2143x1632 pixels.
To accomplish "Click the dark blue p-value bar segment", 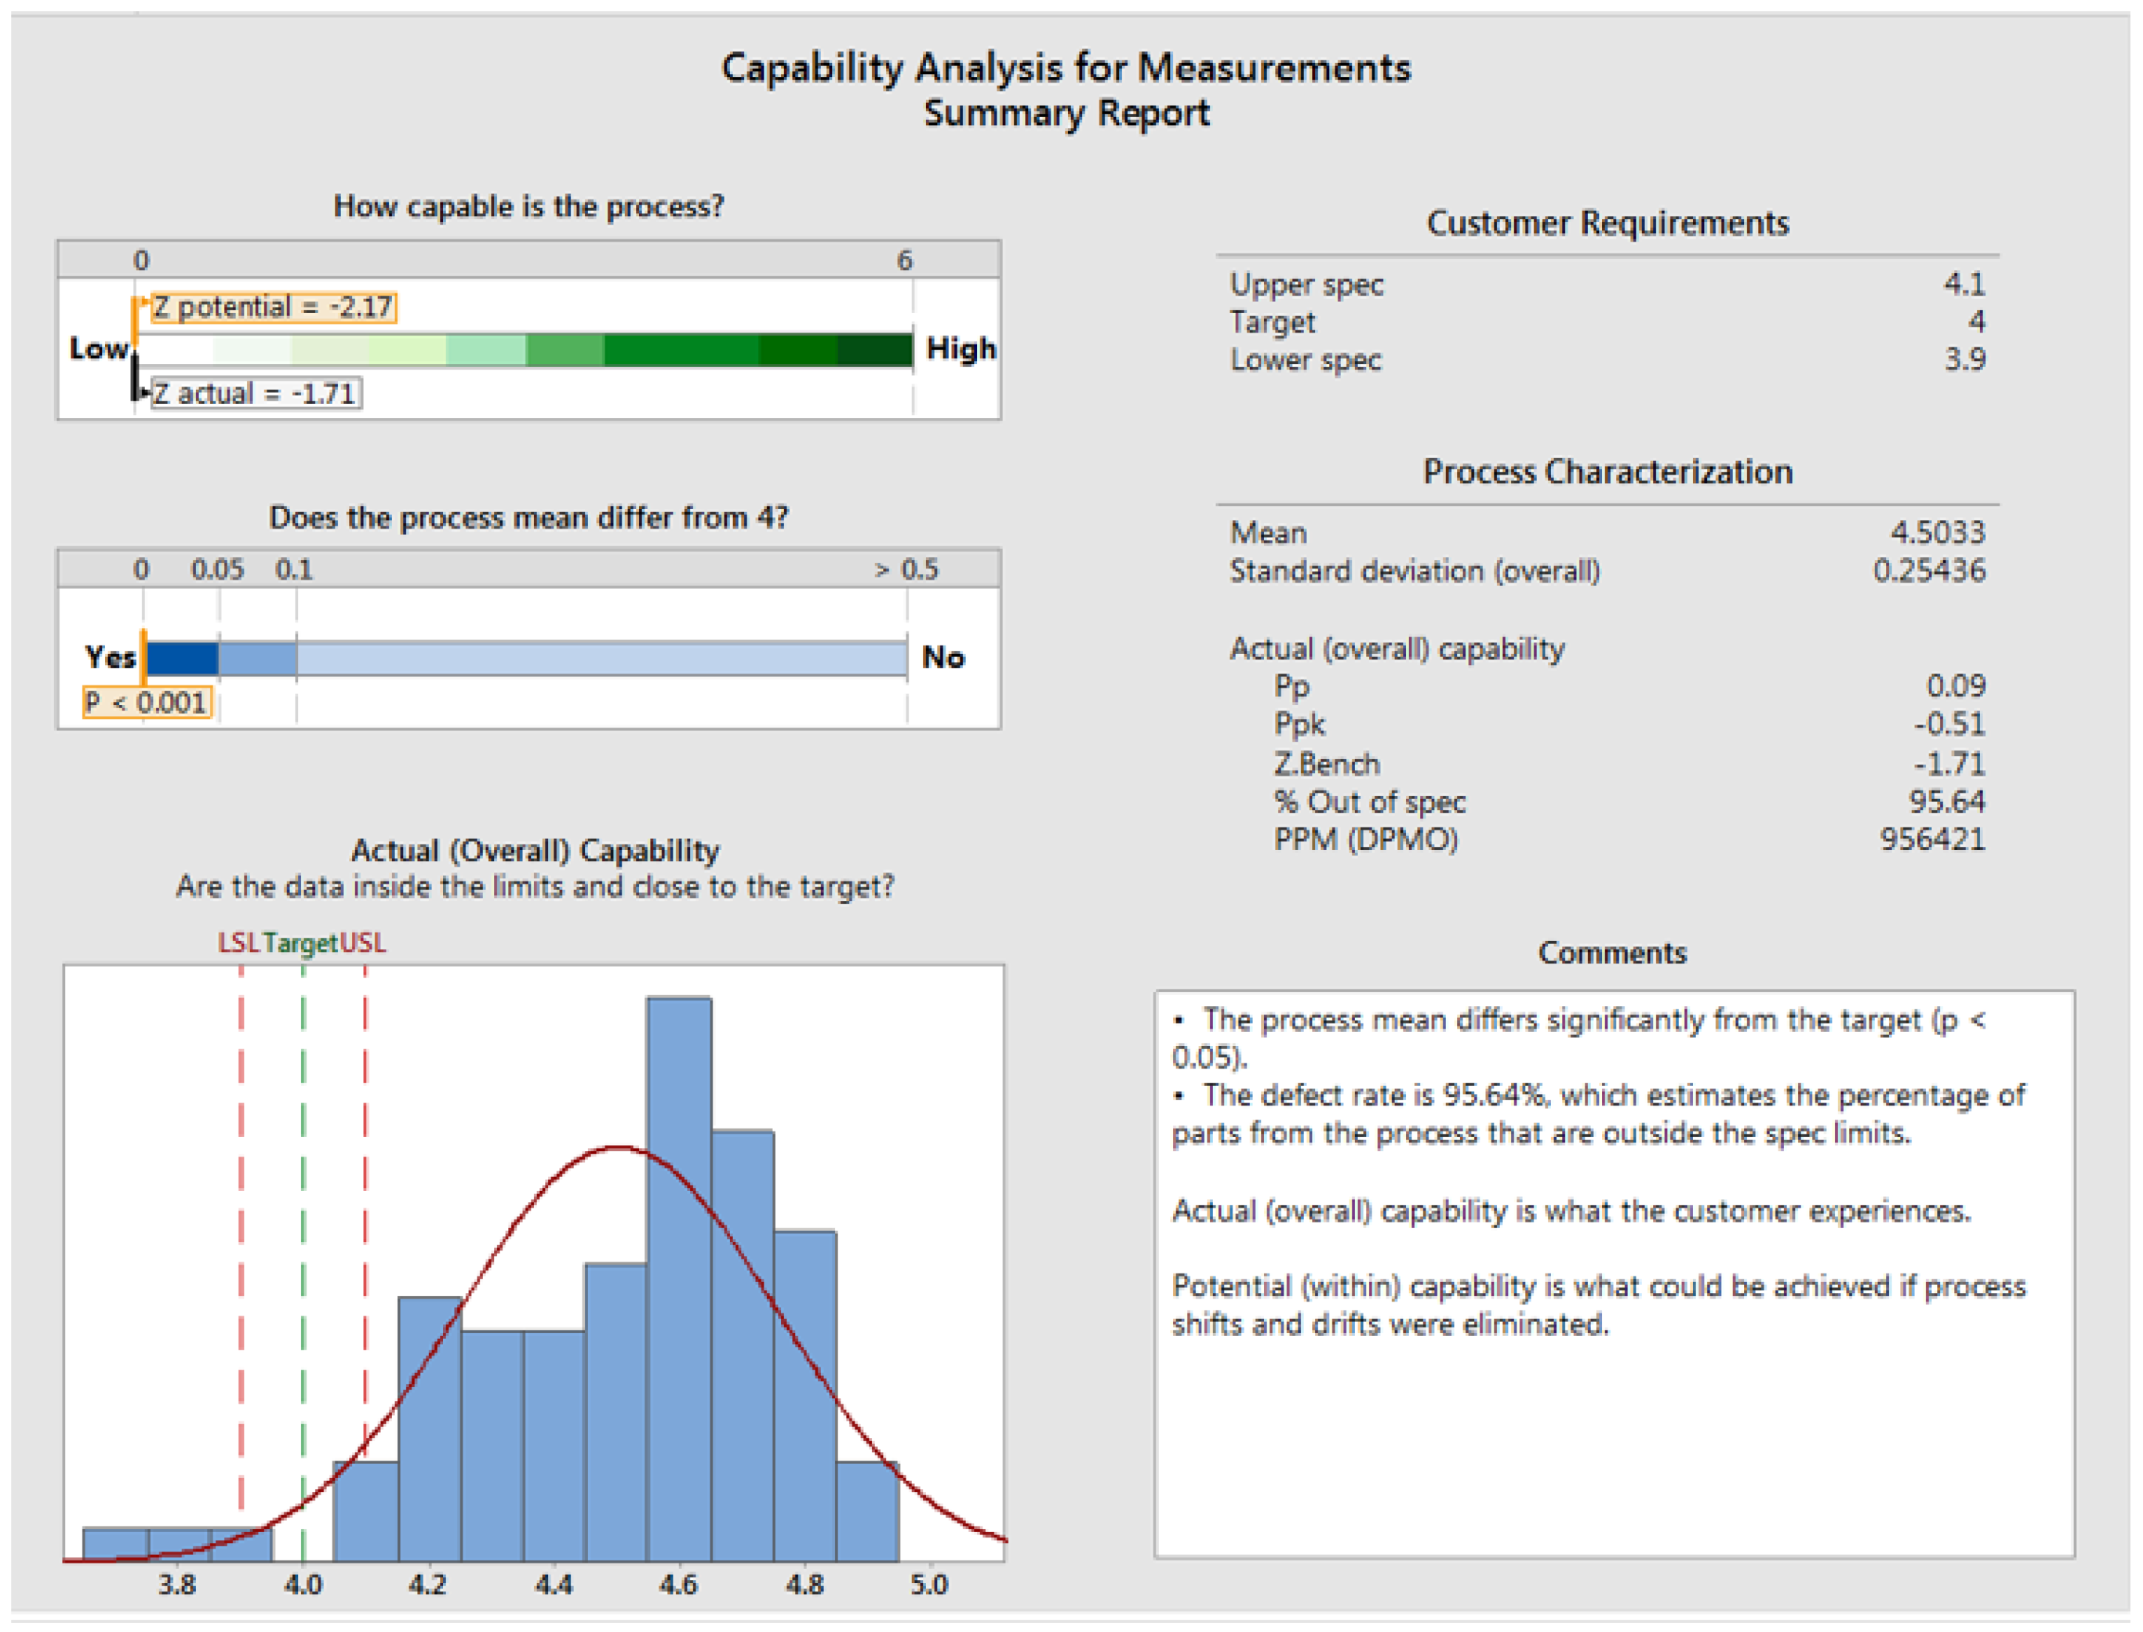I will click(183, 658).
